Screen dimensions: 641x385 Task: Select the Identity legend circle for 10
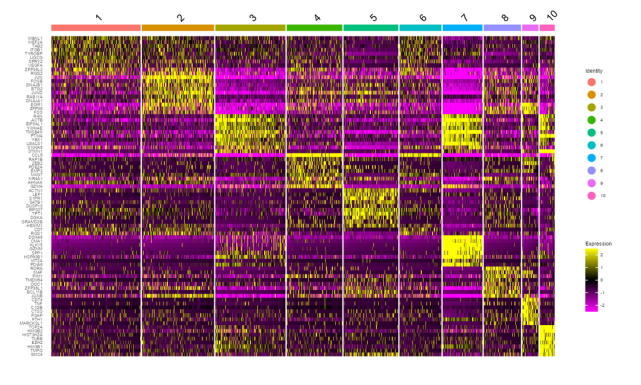click(592, 196)
